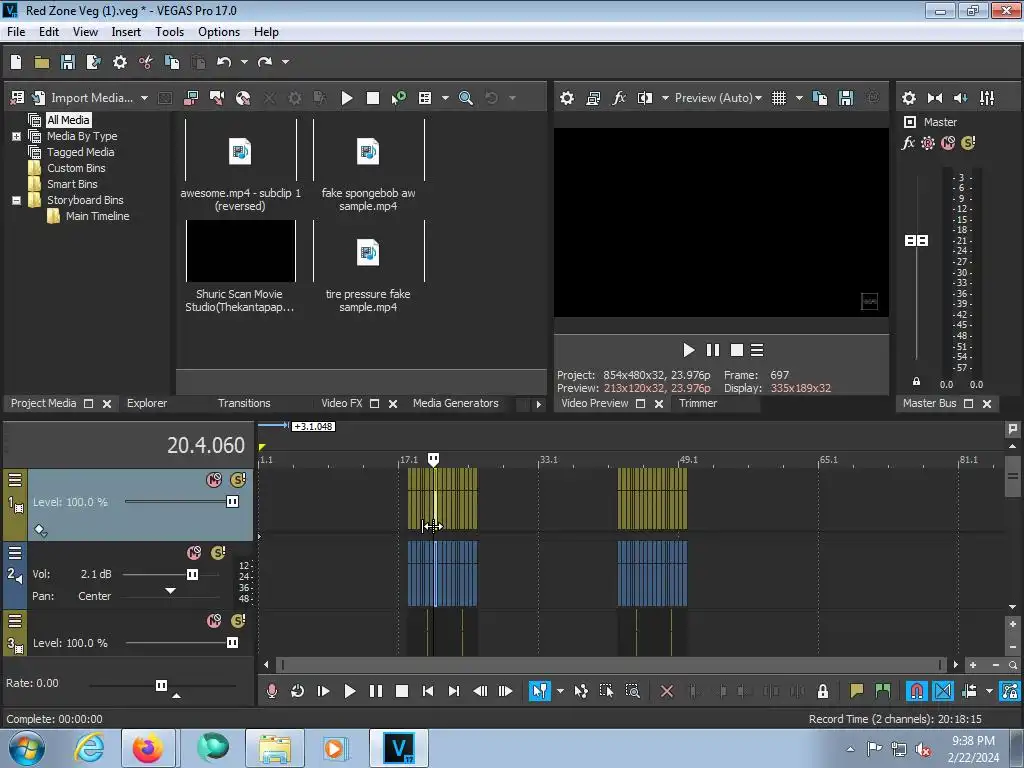Select the Smart Bins folder
The height and width of the screenshot is (768, 1024).
pyautogui.click(x=72, y=184)
